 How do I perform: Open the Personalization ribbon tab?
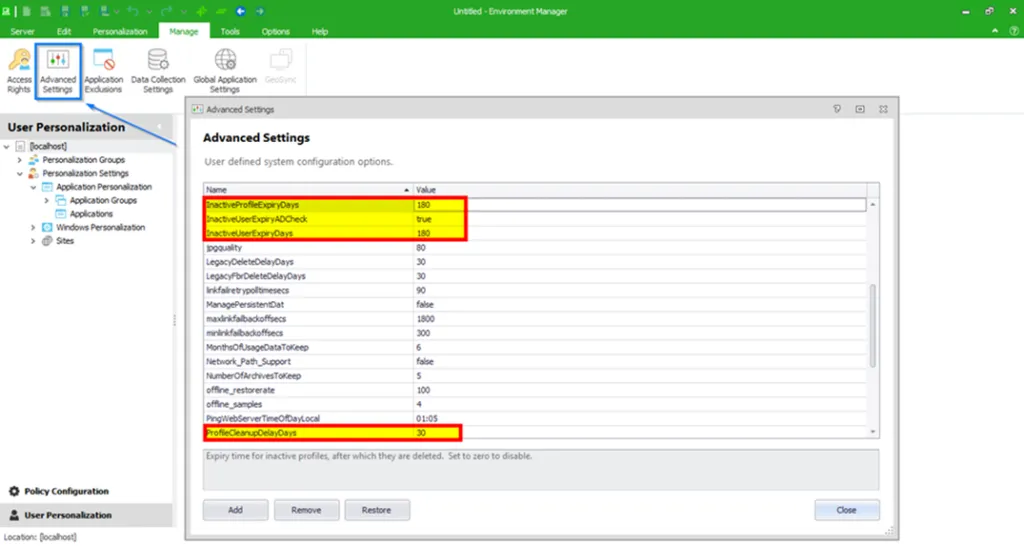click(x=120, y=32)
